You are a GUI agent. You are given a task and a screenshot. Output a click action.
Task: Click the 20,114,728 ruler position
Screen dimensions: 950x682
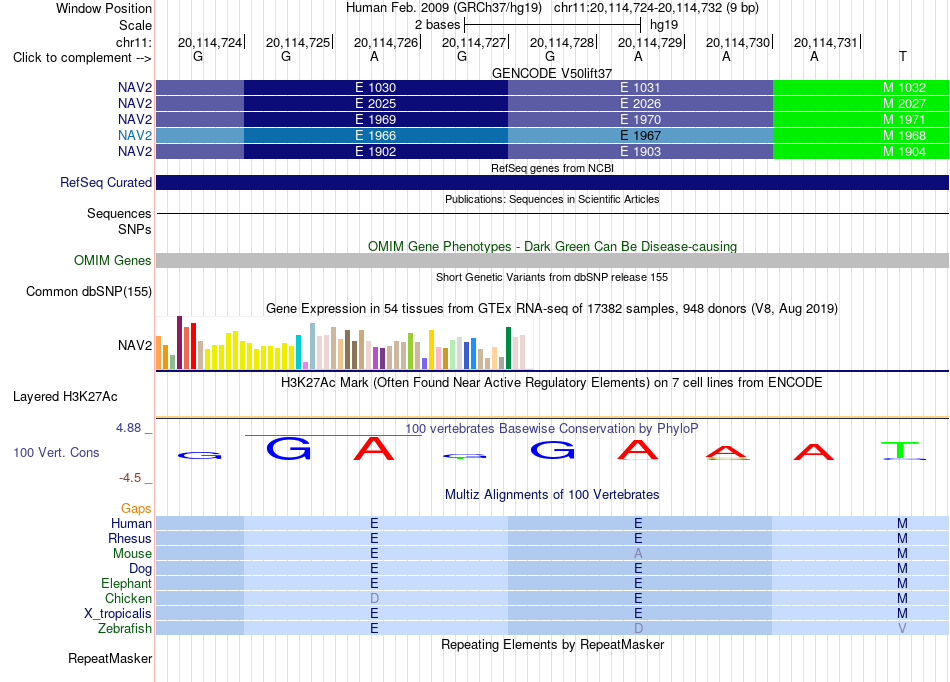pos(562,42)
